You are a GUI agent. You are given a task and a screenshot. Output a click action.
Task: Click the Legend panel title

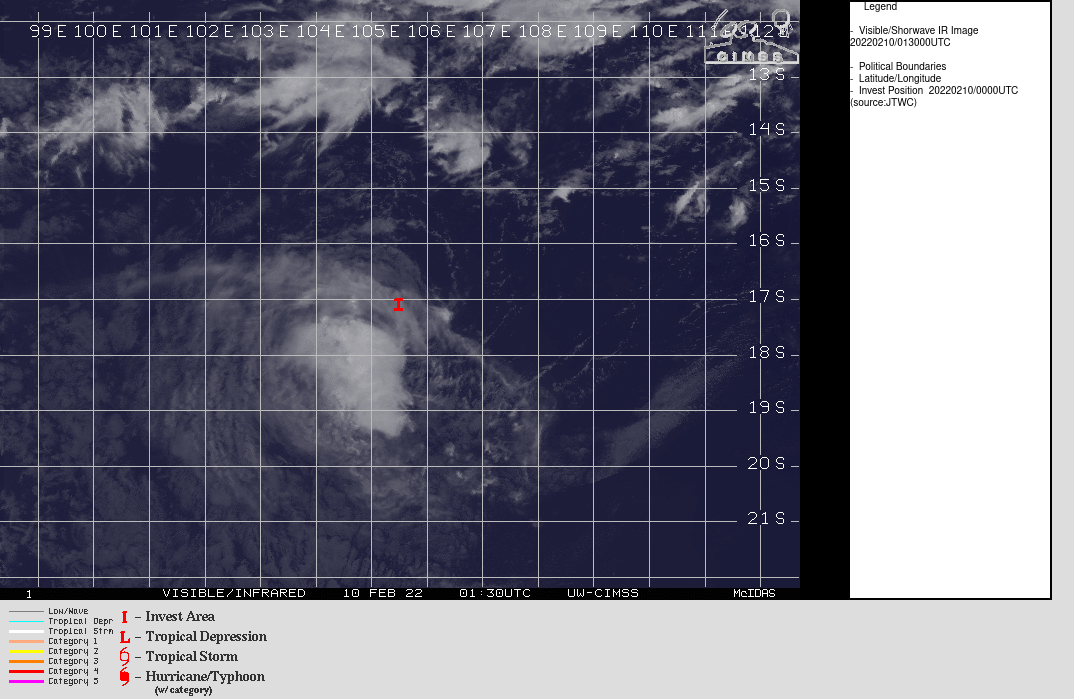[880, 7]
